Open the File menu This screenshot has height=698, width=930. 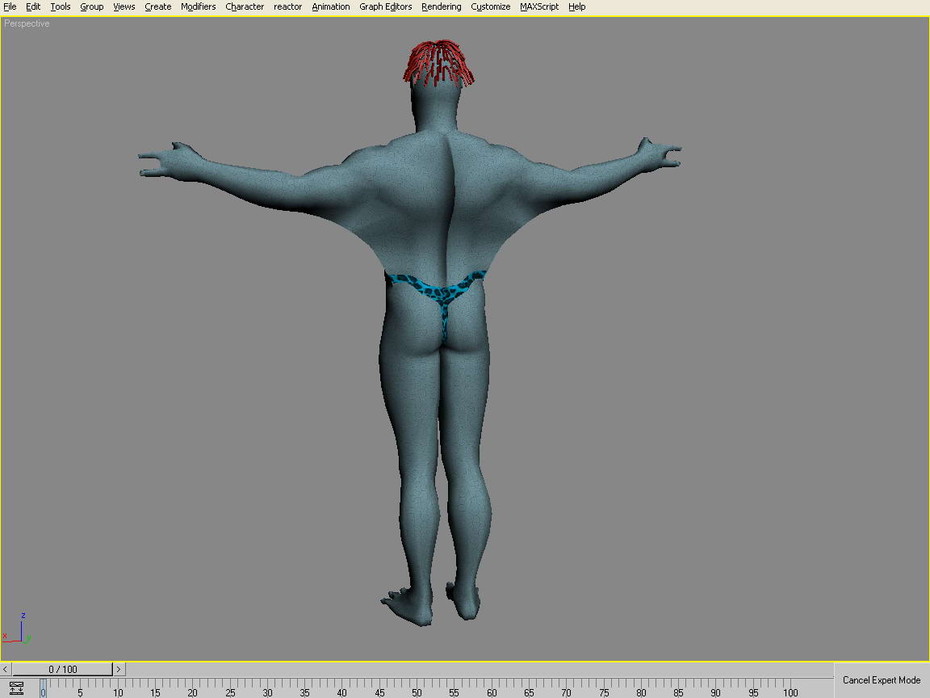pos(10,7)
